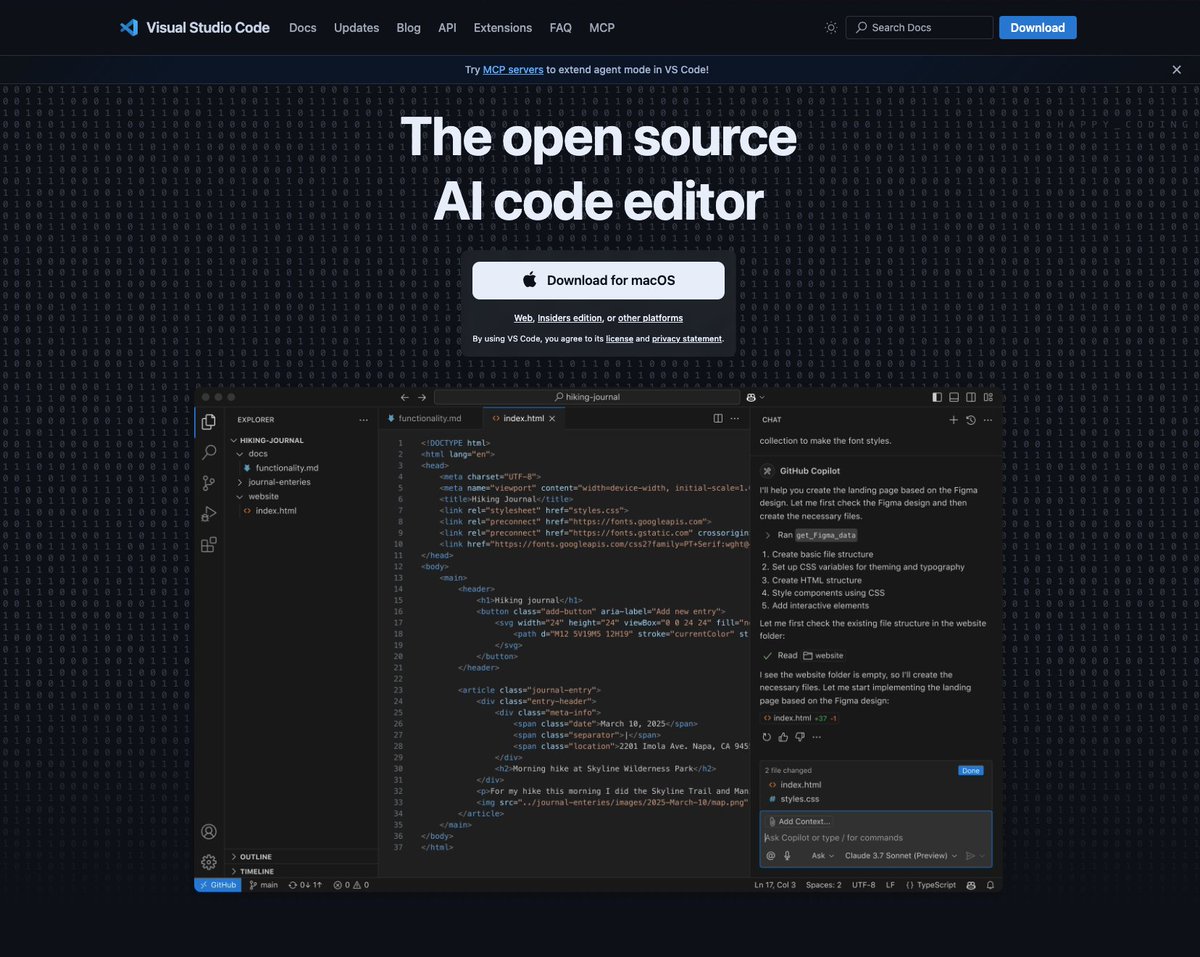Viewport: 1200px width, 957px height.
Task: Open the send options chevron in chat
Action: click(x=982, y=855)
